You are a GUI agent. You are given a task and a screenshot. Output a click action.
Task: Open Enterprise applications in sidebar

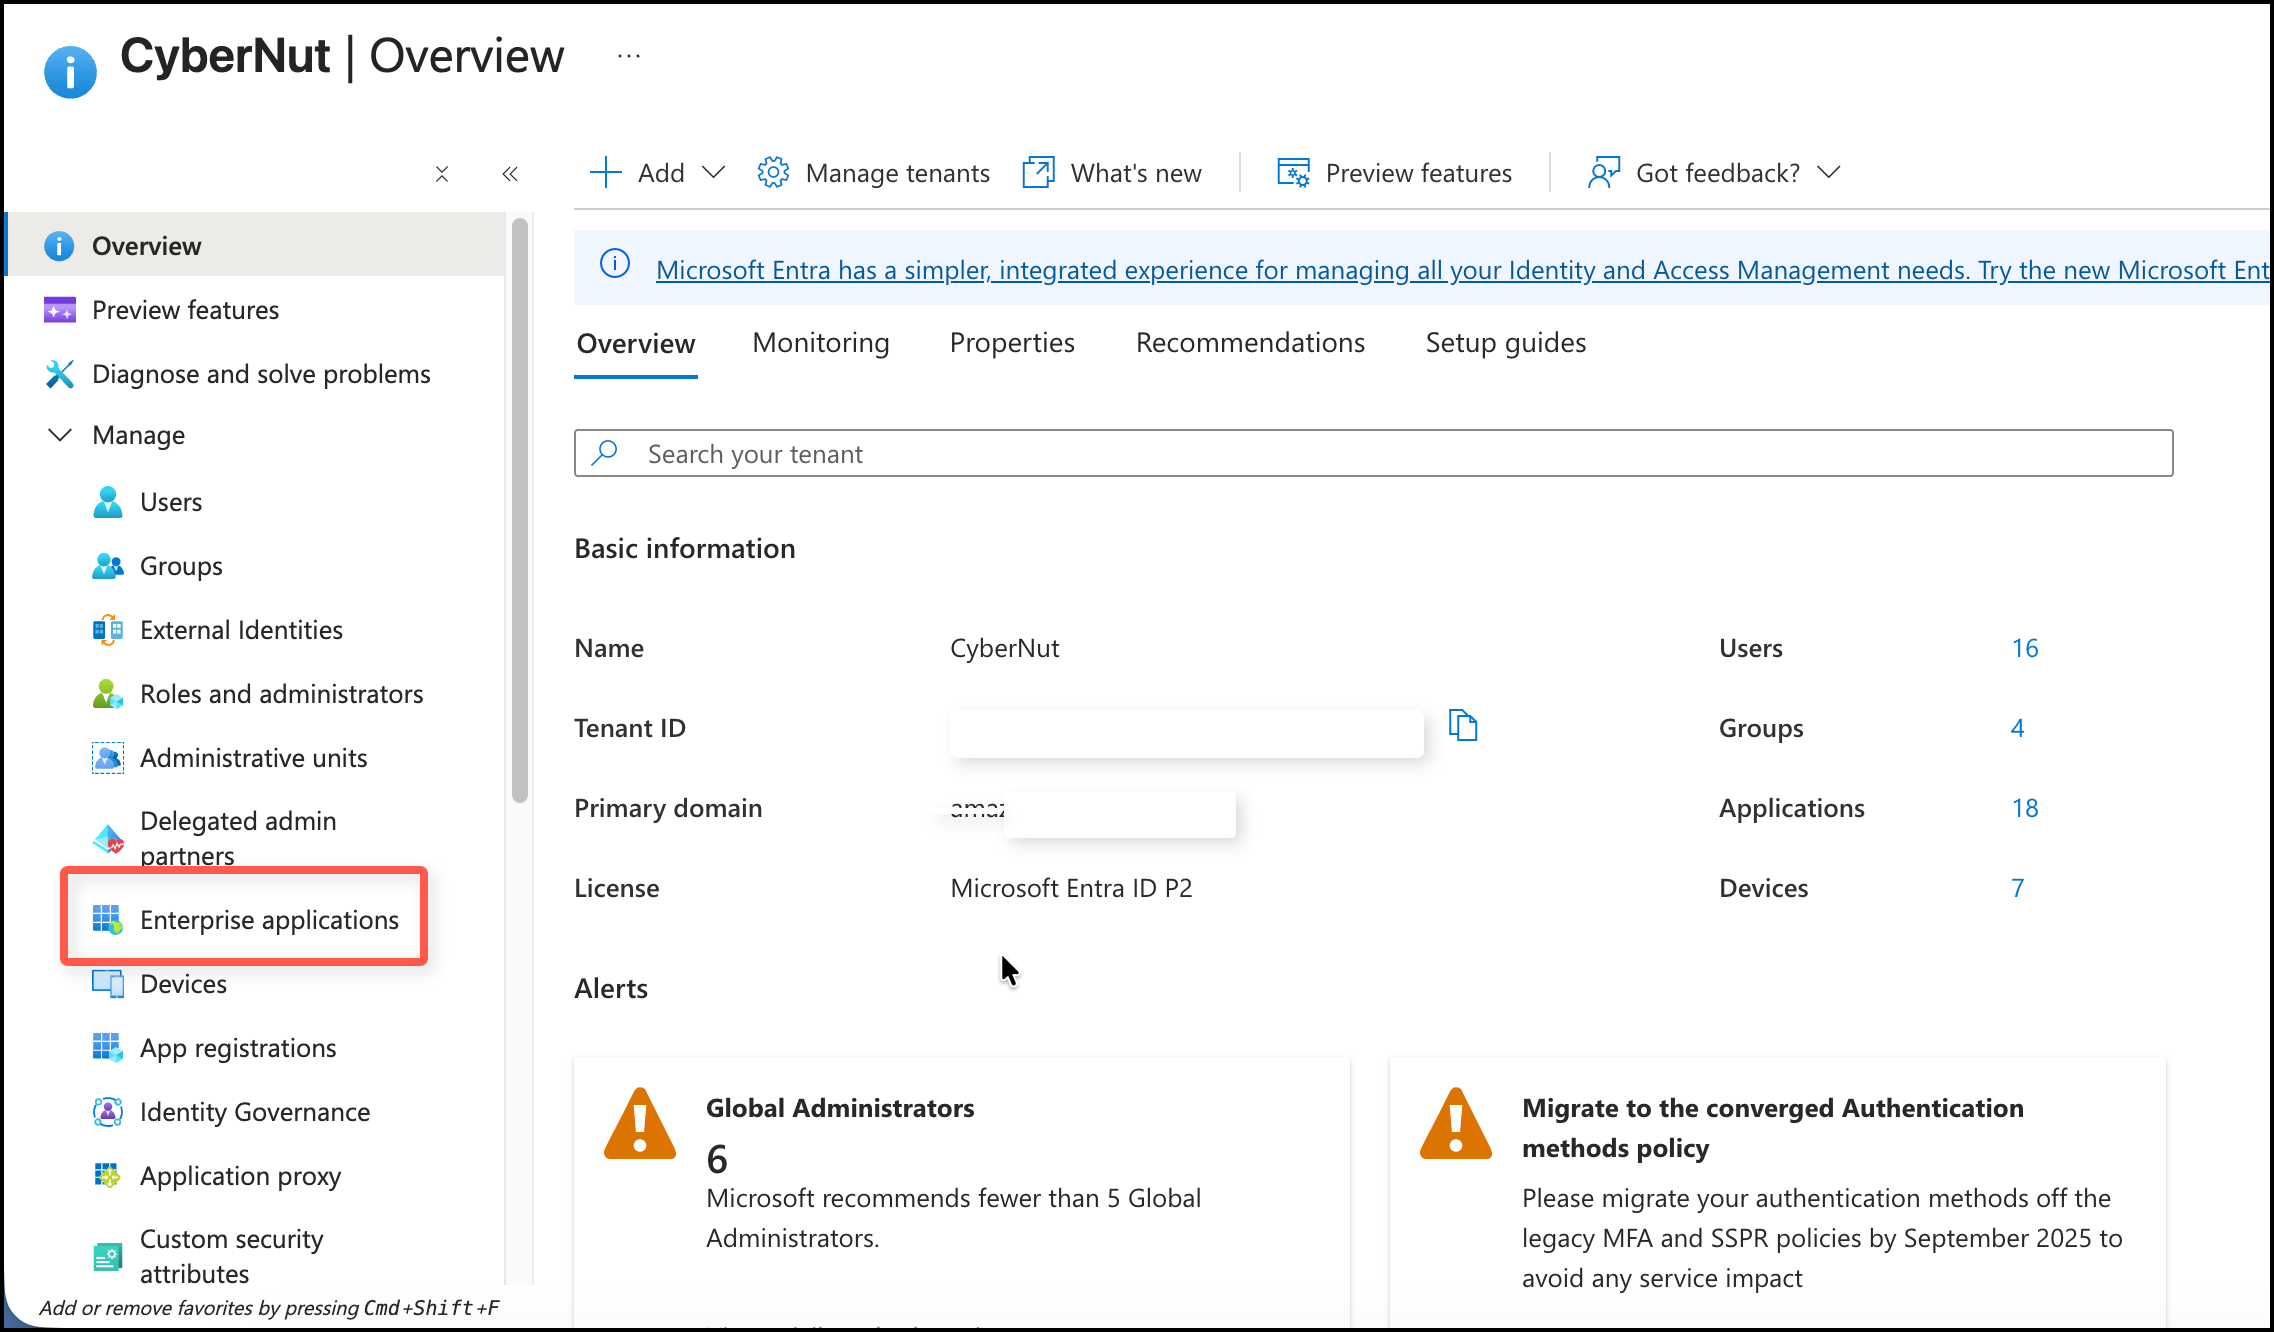click(x=268, y=920)
